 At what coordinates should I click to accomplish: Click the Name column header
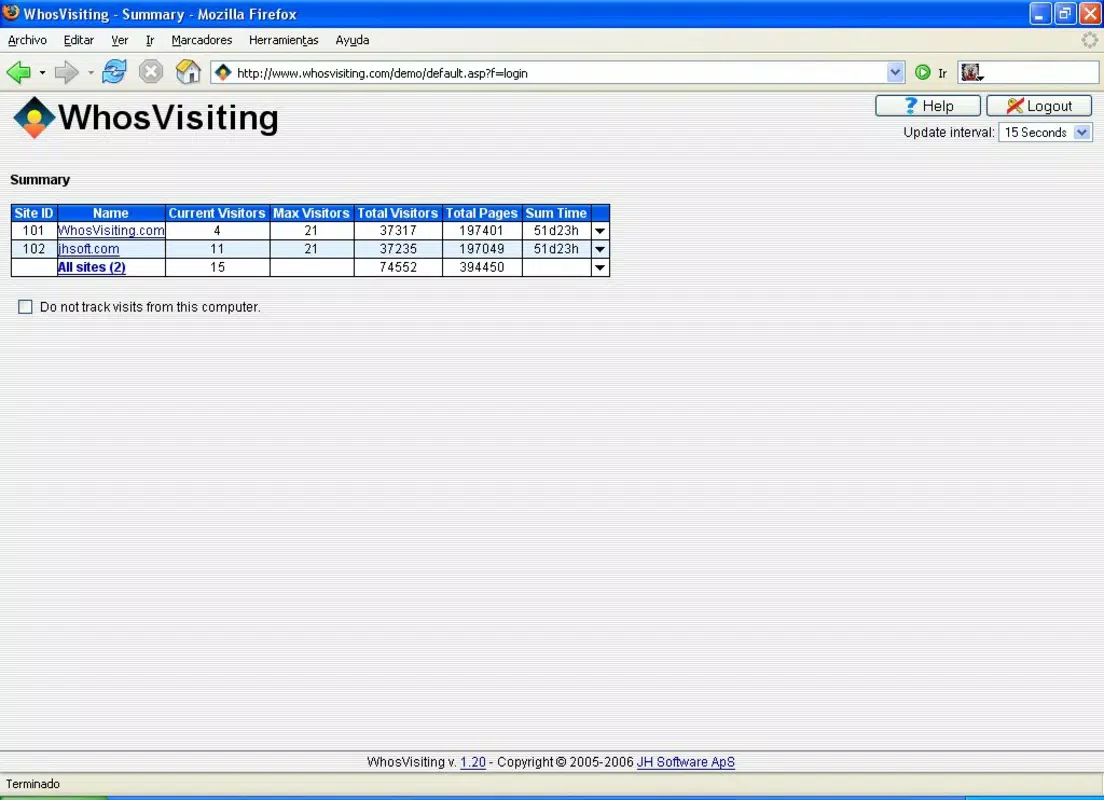pos(111,213)
